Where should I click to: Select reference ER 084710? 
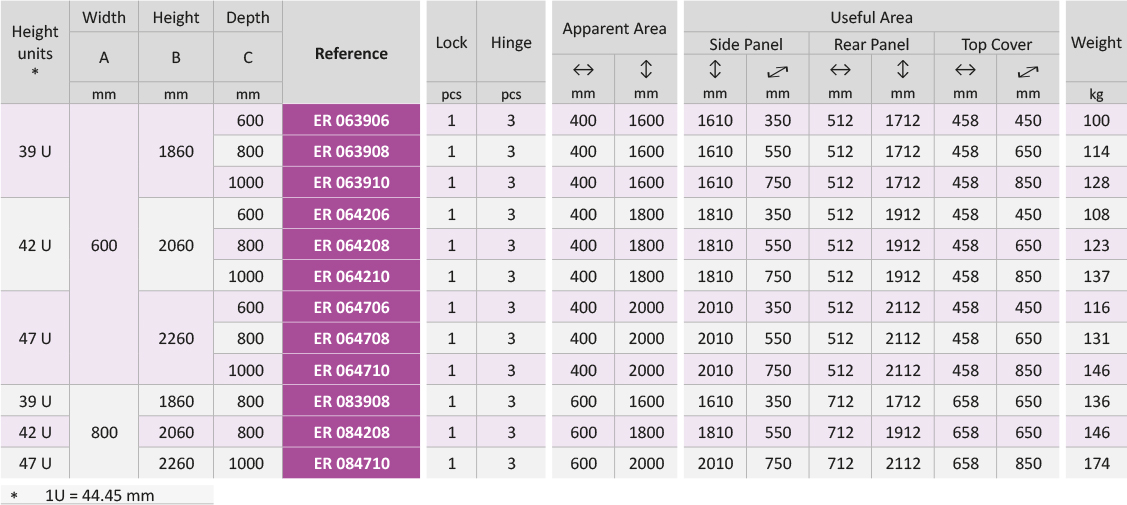[351, 464]
